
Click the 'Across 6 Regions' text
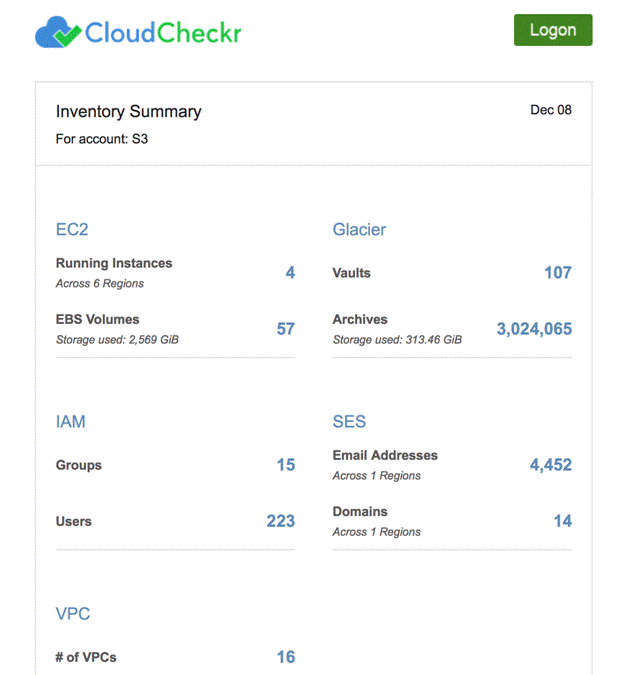[100, 284]
